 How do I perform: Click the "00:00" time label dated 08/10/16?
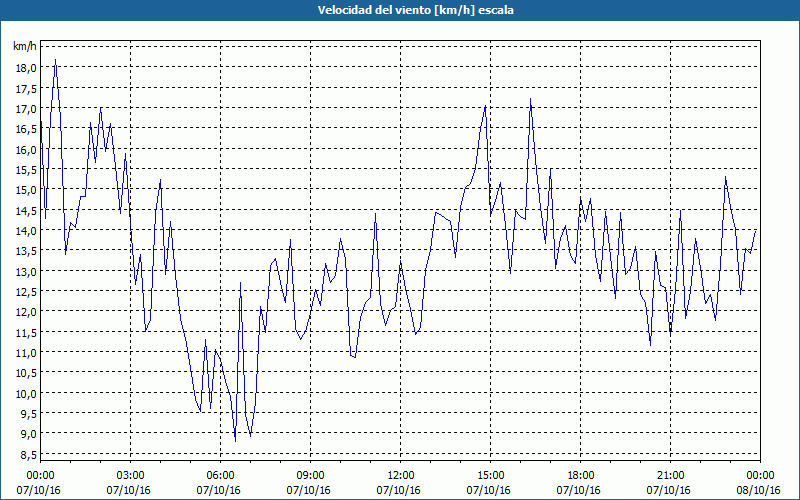(760, 476)
